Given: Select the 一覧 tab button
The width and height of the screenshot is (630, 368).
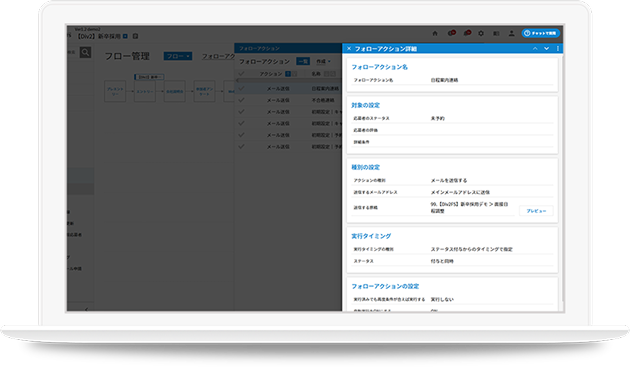Looking at the screenshot, I should coord(303,61).
